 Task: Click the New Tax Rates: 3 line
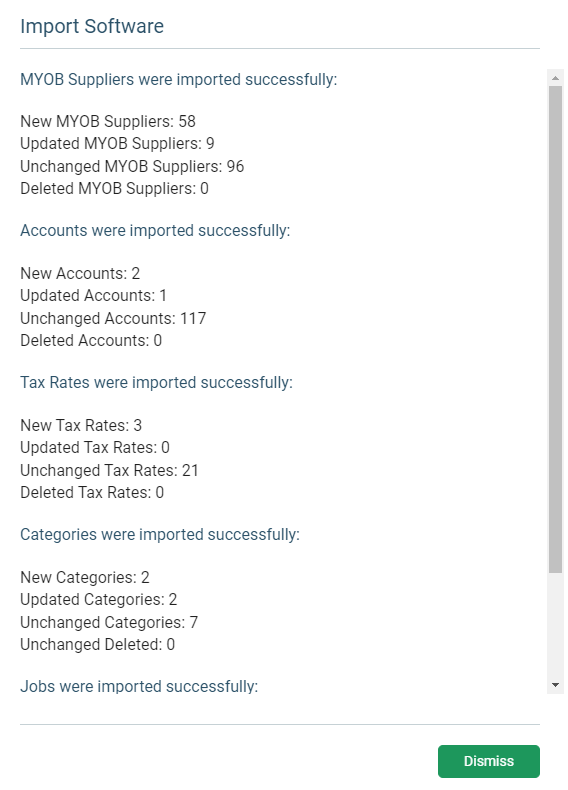(81, 425)
